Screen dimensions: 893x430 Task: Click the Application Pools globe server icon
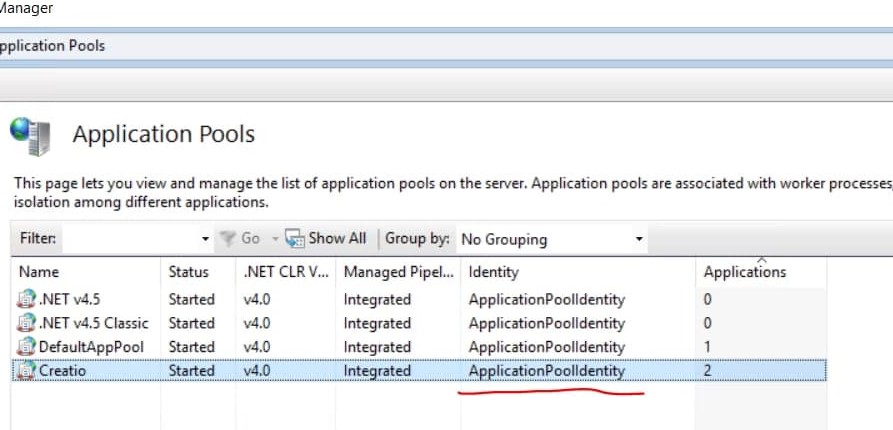[30, 136]
